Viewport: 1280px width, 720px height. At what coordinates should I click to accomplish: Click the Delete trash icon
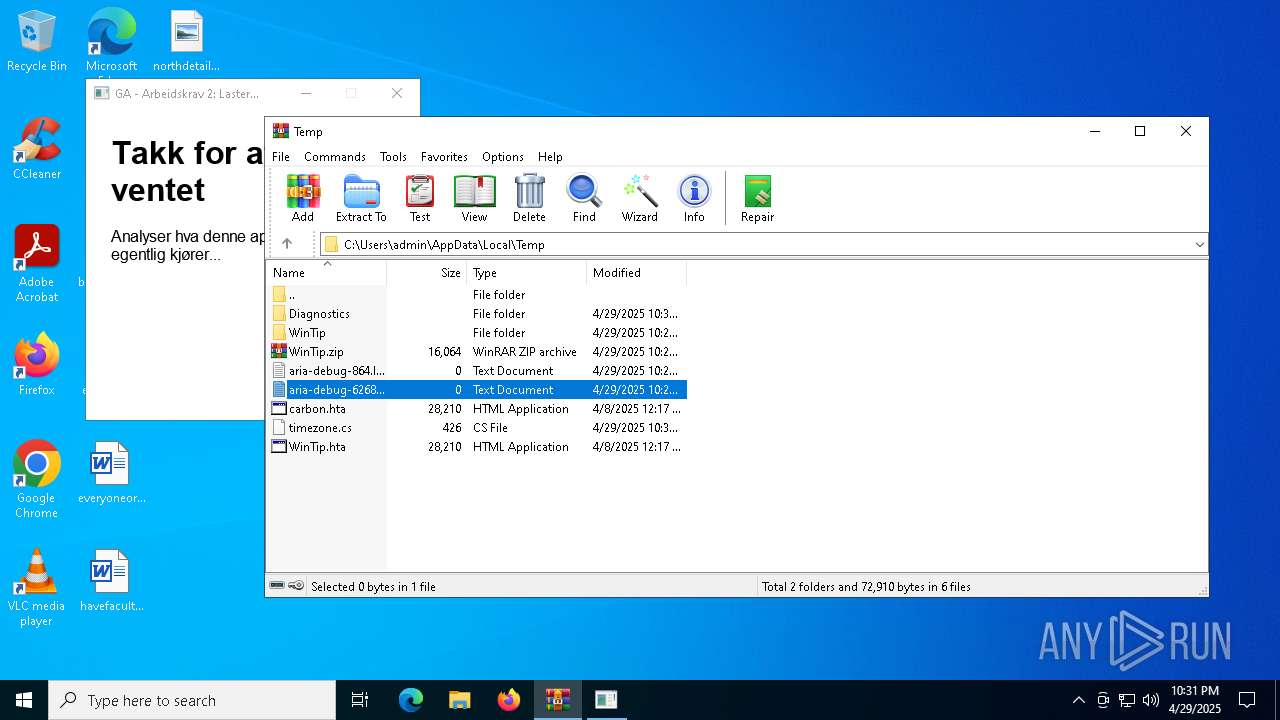(529, 198)
